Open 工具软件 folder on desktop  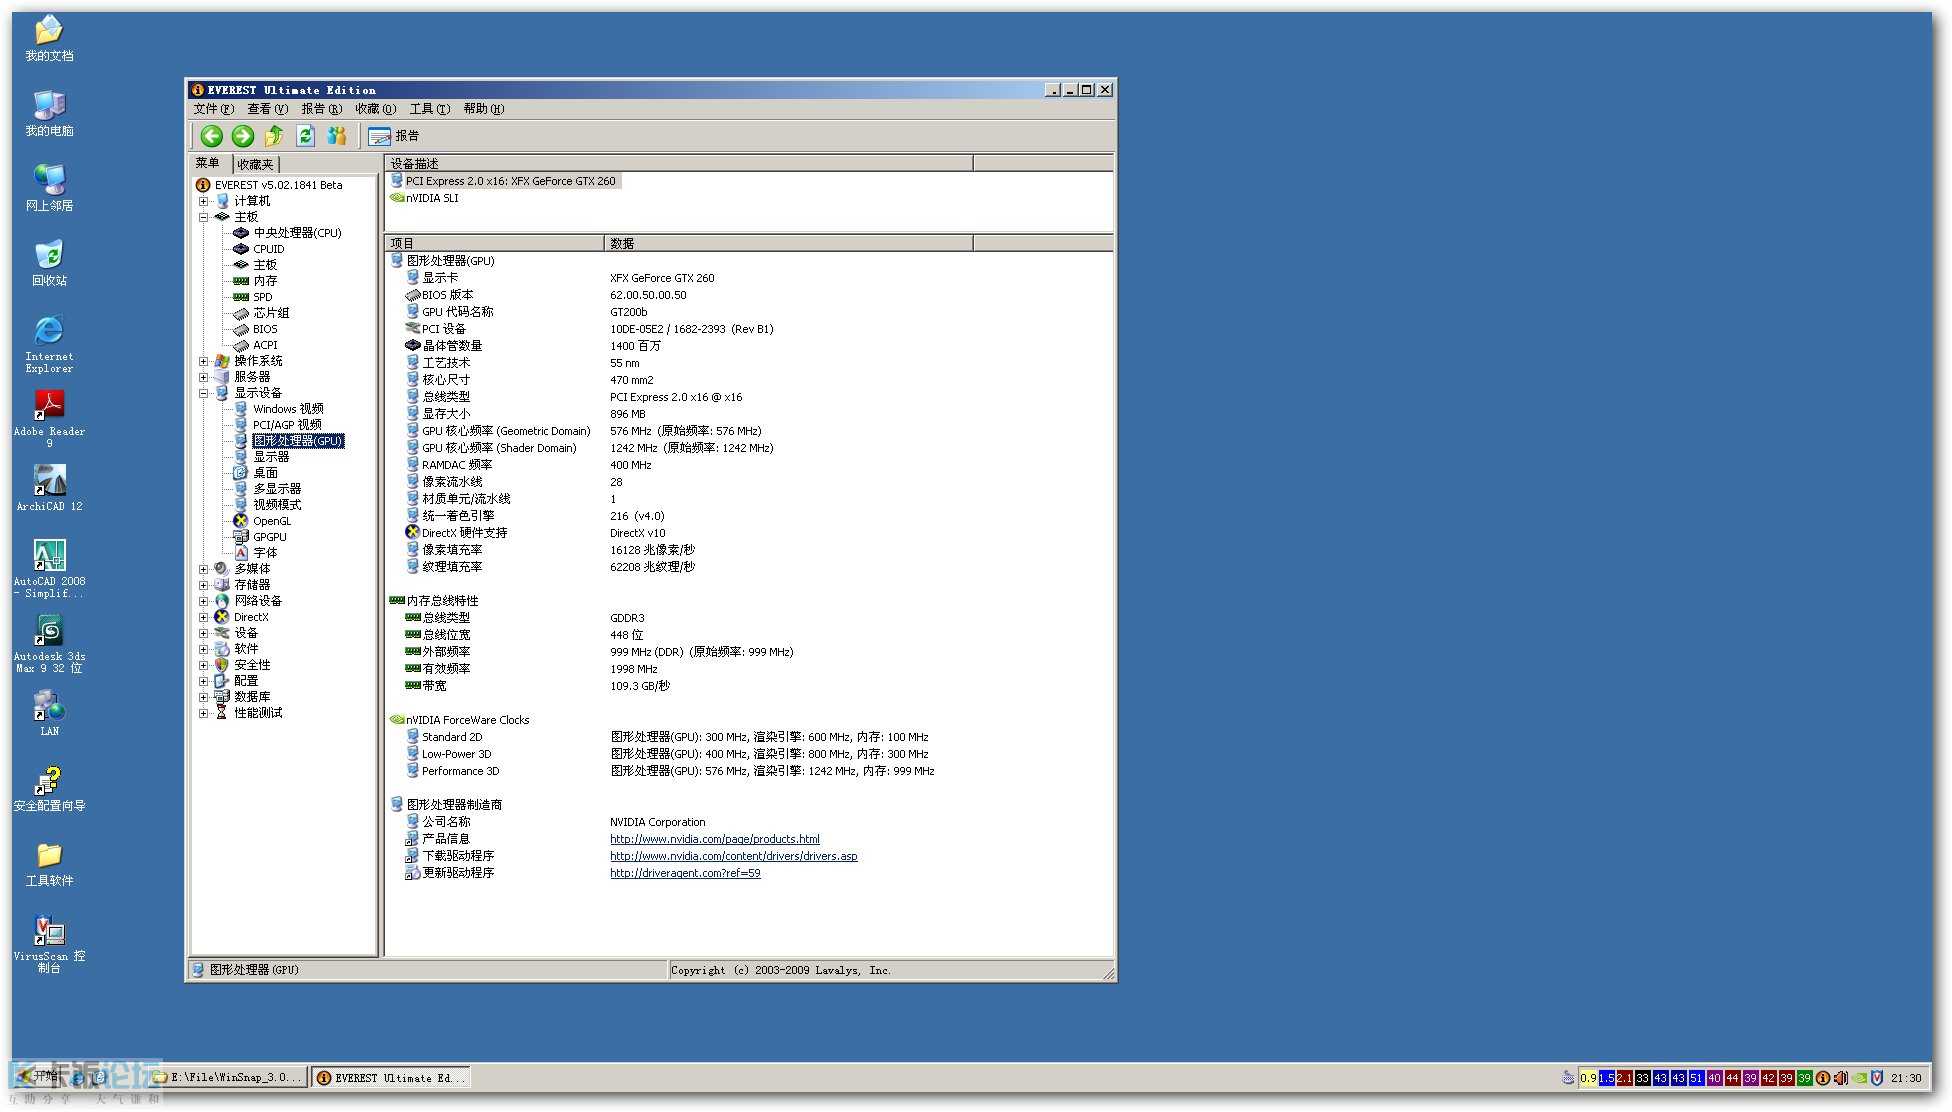pos(49,863)
